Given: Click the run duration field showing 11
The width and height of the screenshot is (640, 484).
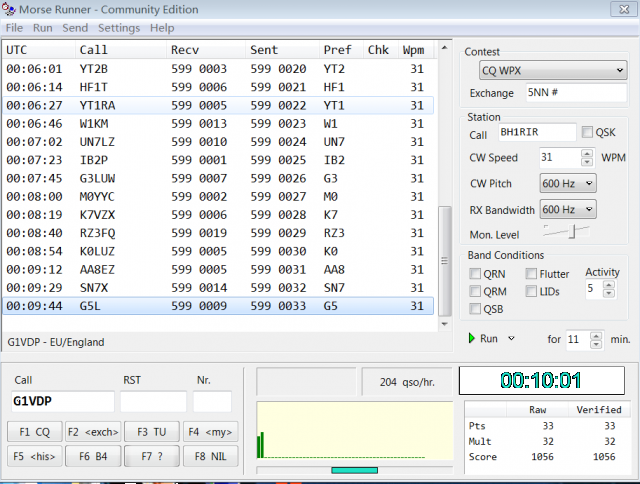Looking at the screenshot, I should coord(578,340).
